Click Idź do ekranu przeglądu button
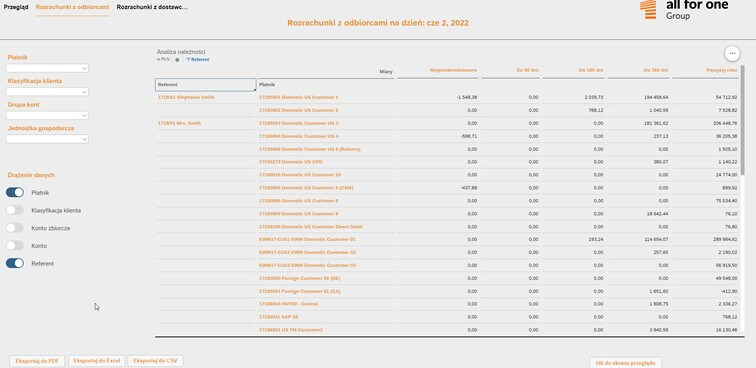Viewport: 756px width, 368px height. pos(625,363)
